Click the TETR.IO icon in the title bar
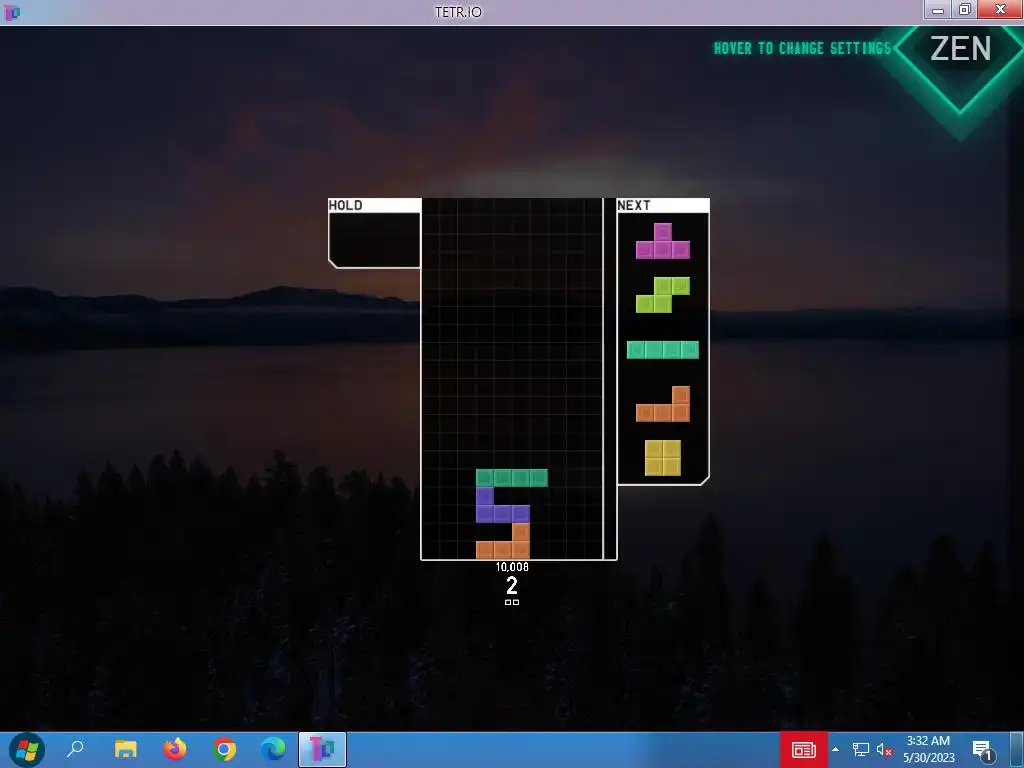The width and height of the screenshot is (1024, 768). (x=12, y=12)
